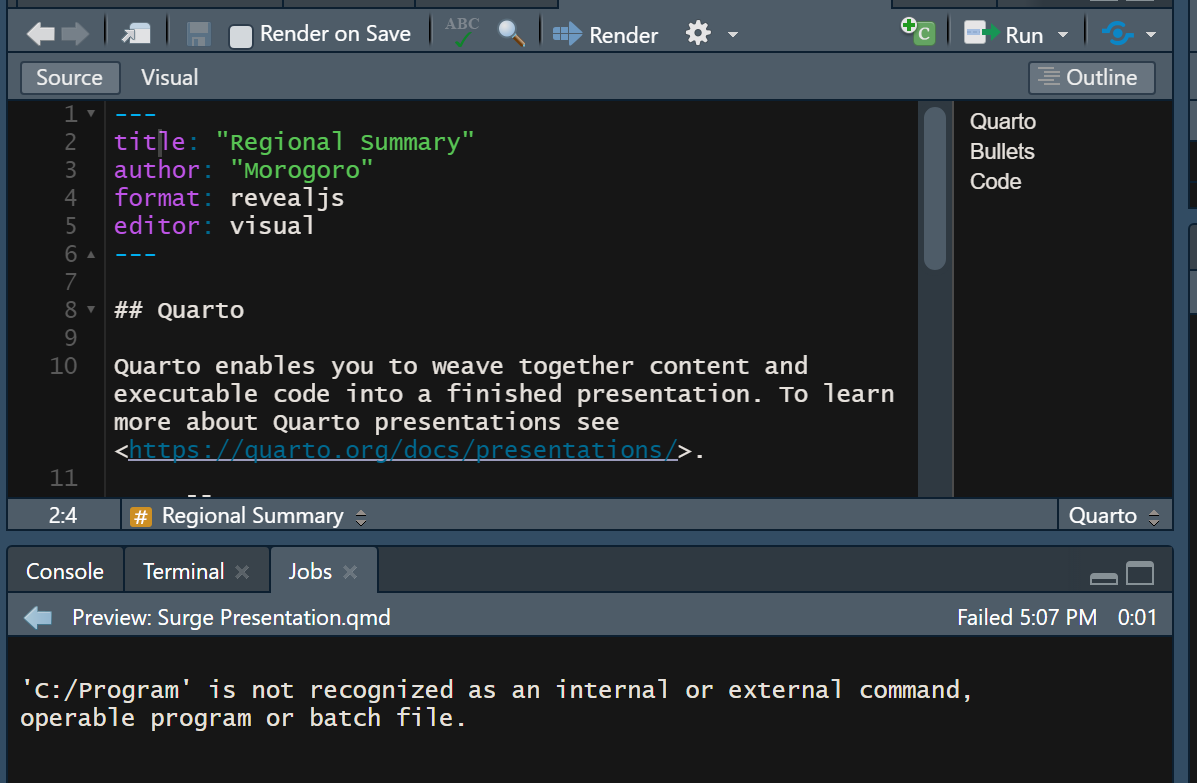
Task: Click the Render button
Action: coord(606,35)
